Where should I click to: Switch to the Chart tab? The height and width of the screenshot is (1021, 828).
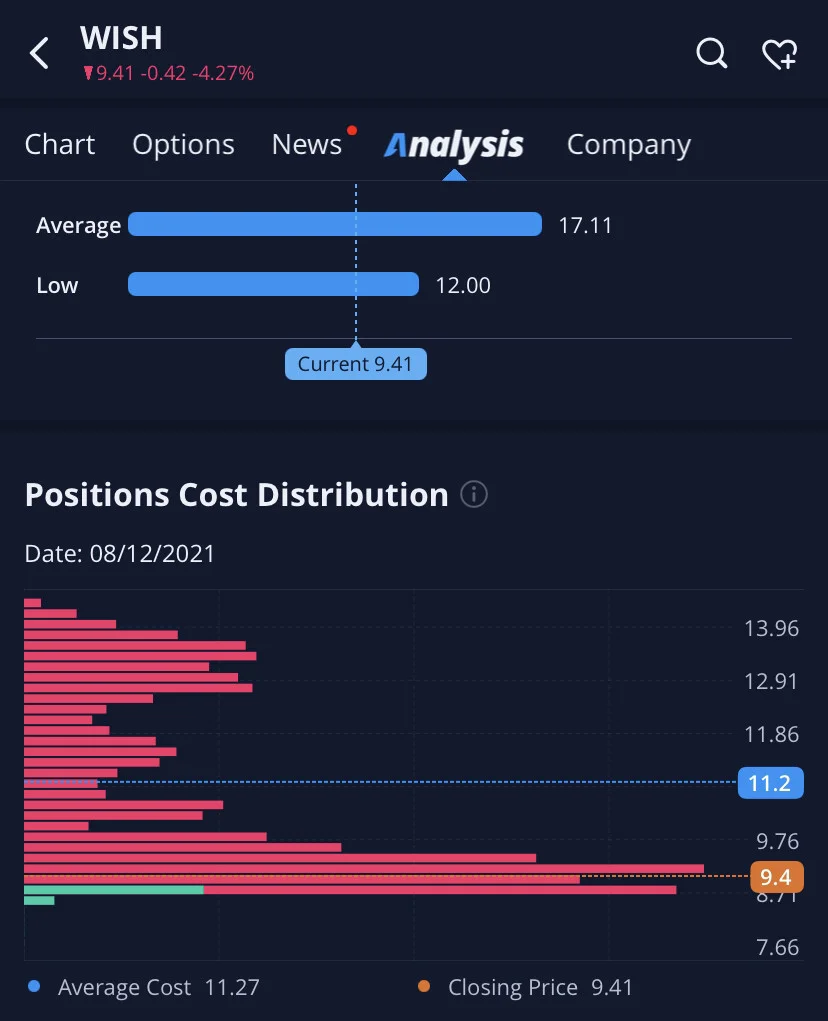[60, 144]
